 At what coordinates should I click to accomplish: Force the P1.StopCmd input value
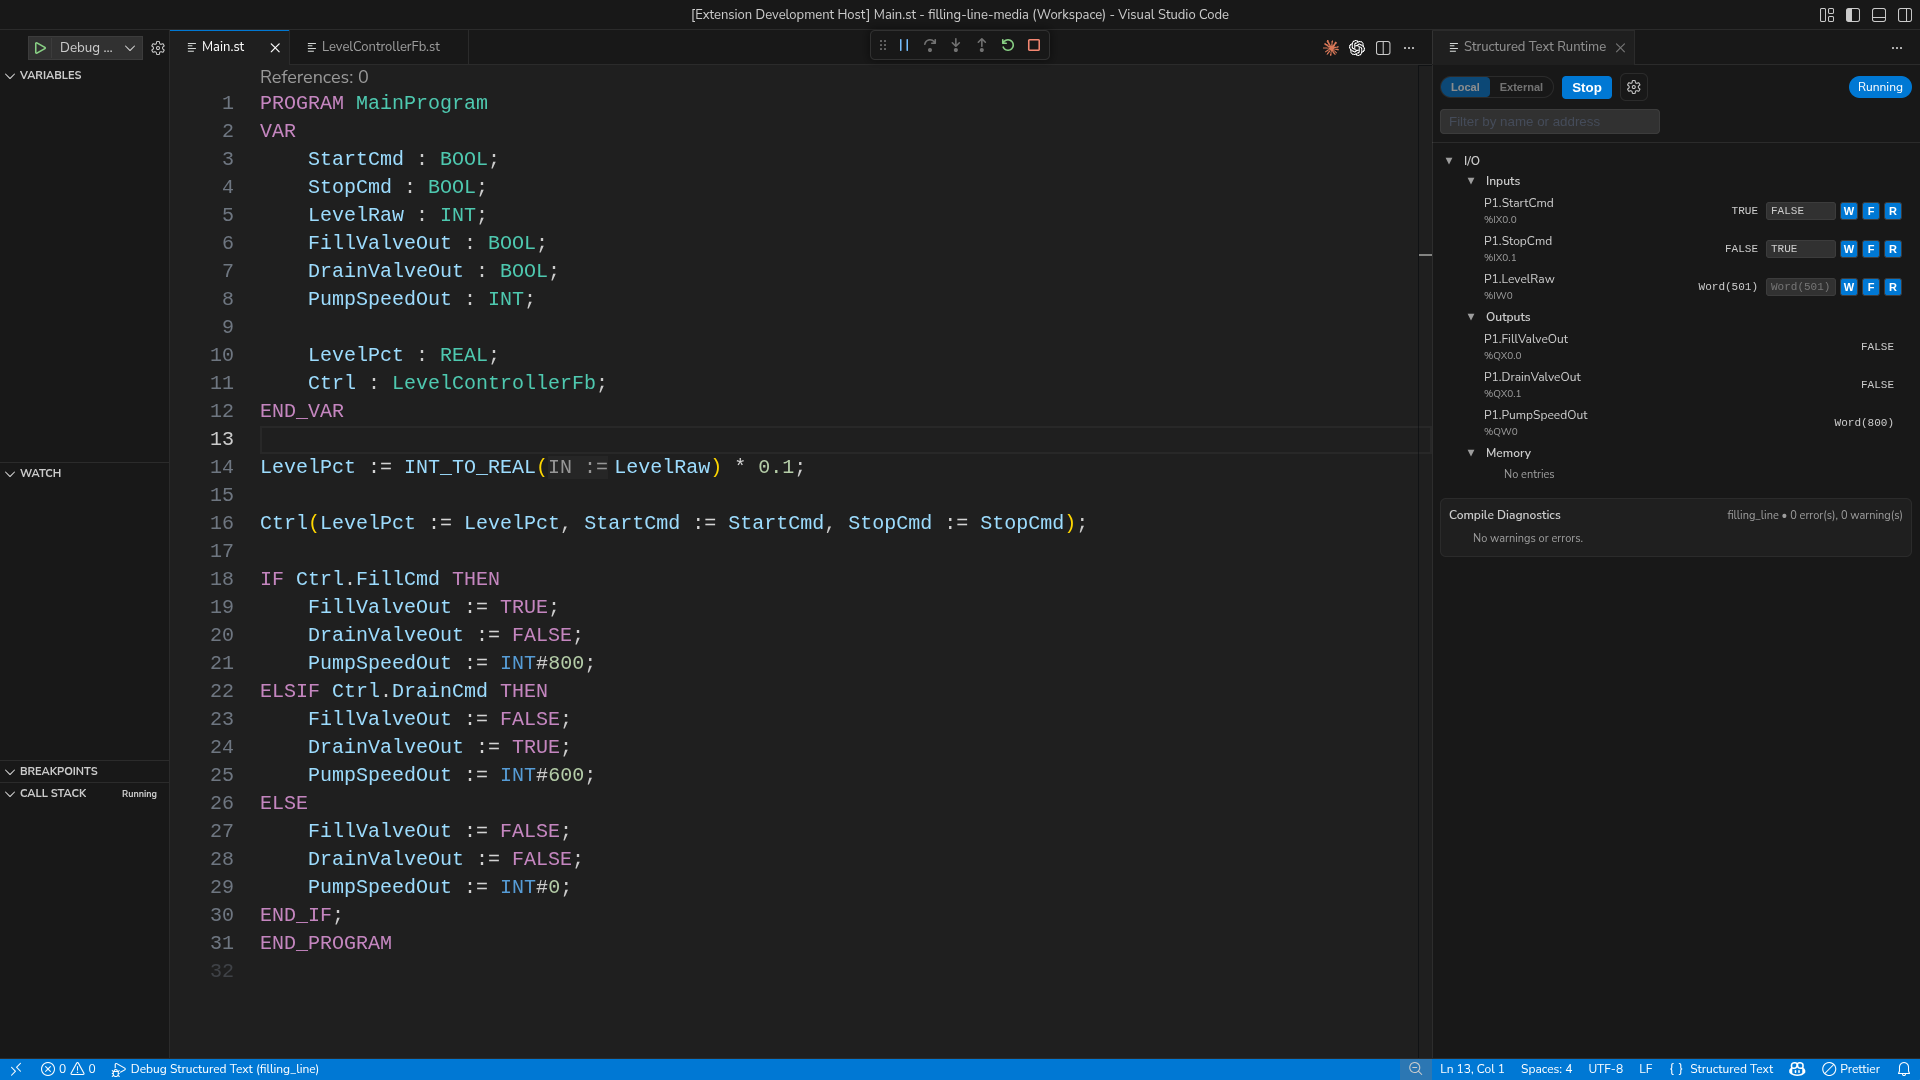click(x=1871, y=249)
